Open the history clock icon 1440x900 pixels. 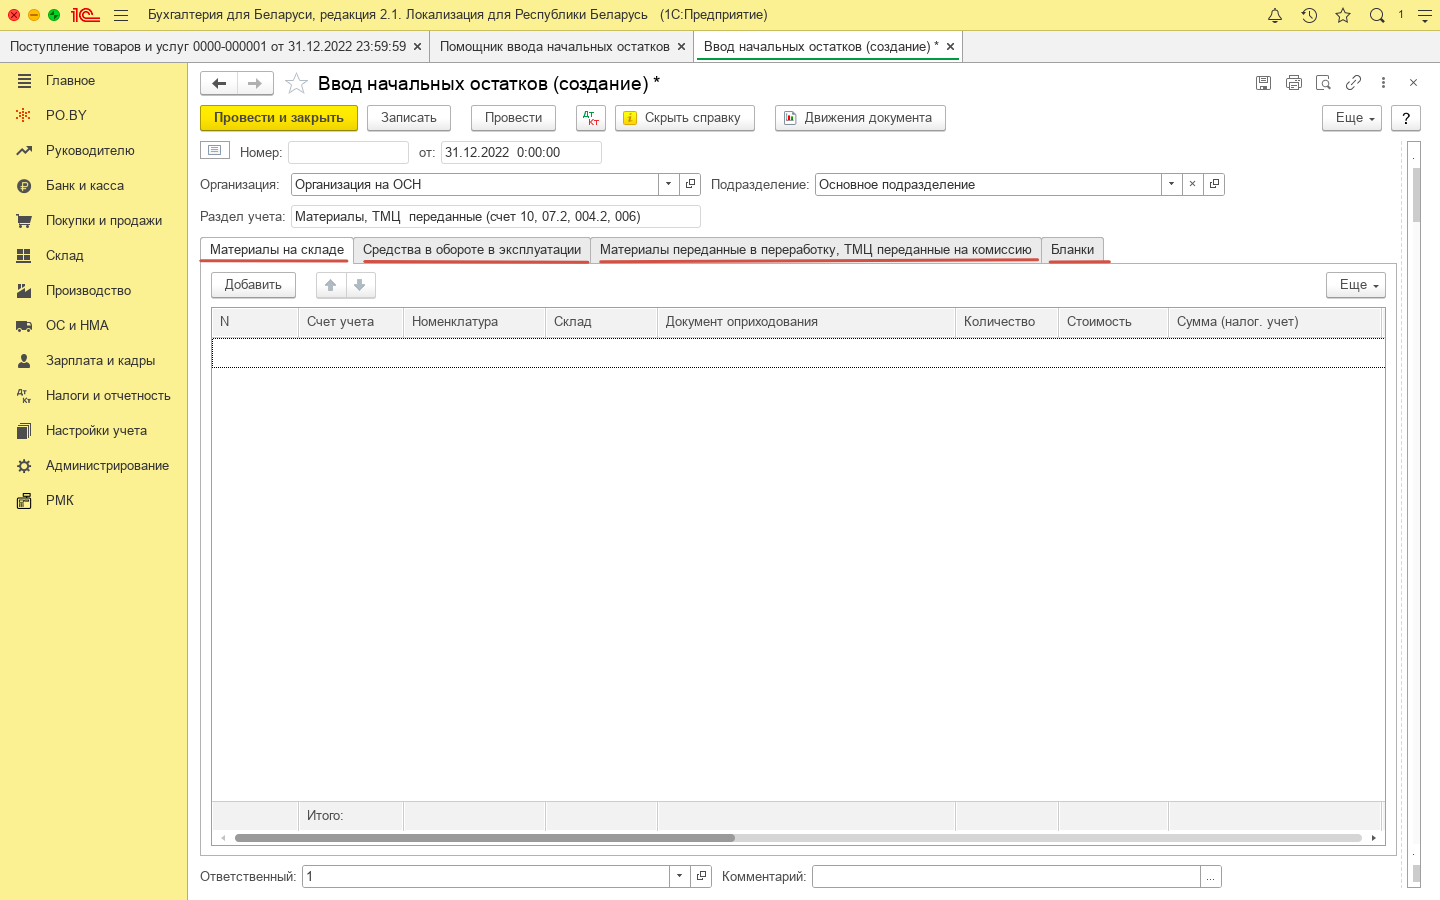1309,15
